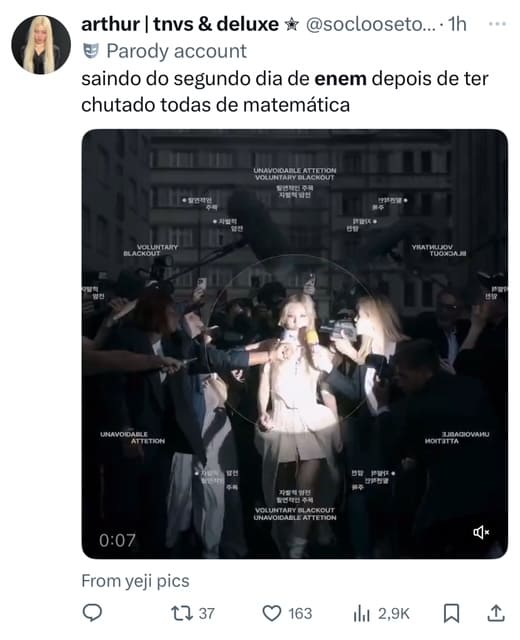Image resolution: width=520 pixels, height=640 pixels.
Task: Retweet the post via arrows icon
Action: pyautogui.click(x=182, y=613)
